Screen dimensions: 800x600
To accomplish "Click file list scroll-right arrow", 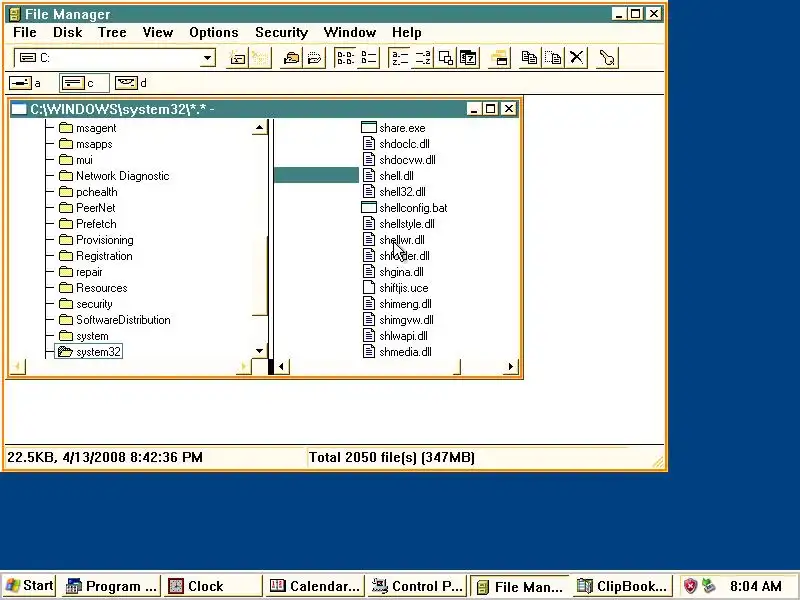I will coord(510,366).
